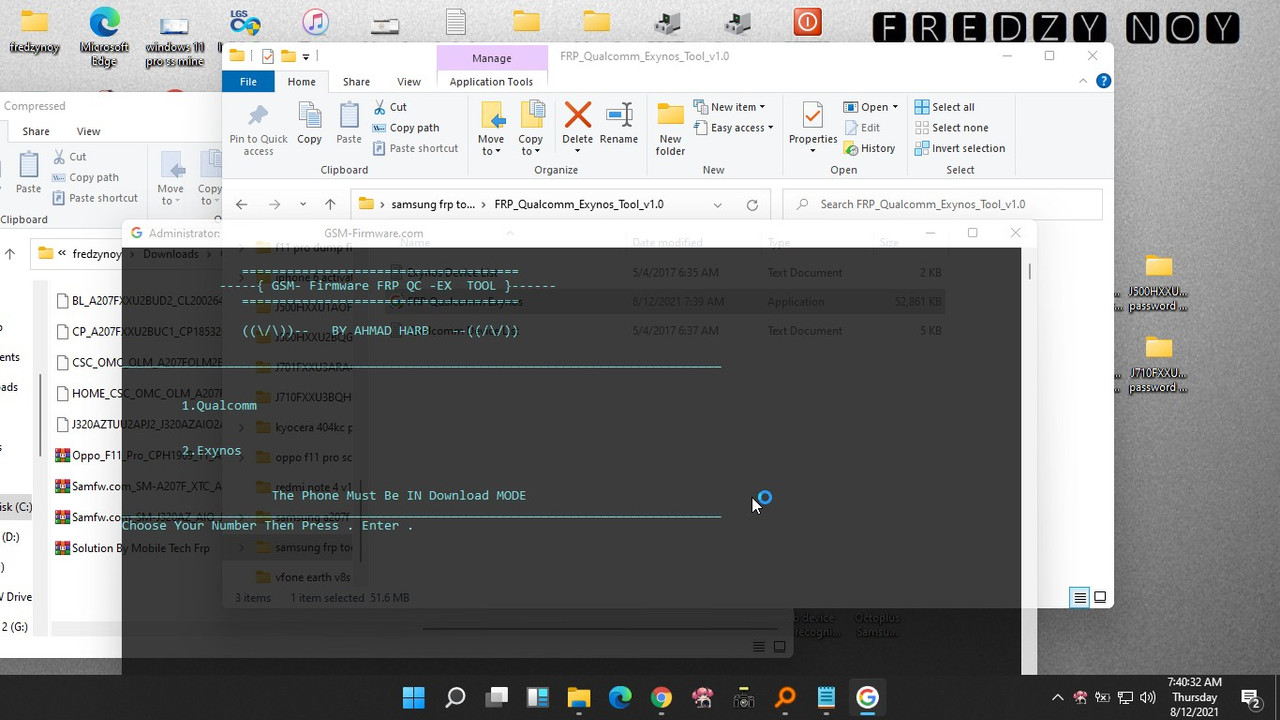Click Cut in the Compressed window ribbon
Viewport: 1280px width, 720px height.
coord(68,157)
